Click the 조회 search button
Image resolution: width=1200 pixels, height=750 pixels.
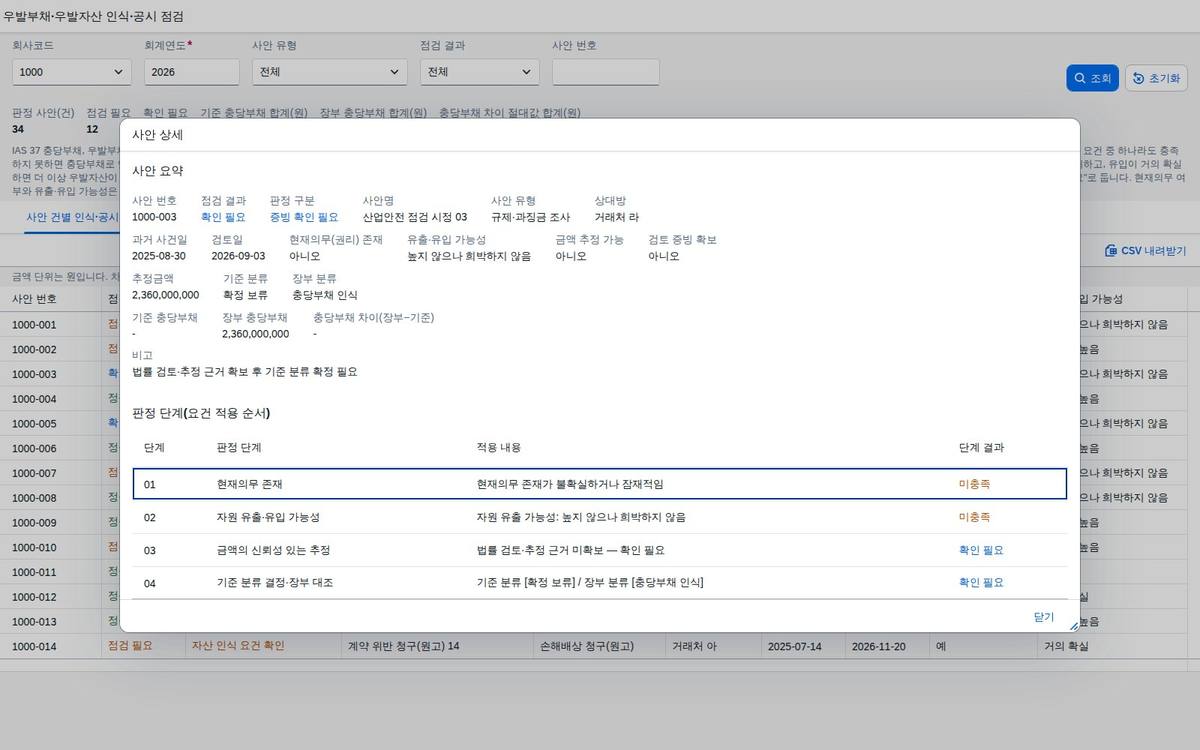point(1092,78)
